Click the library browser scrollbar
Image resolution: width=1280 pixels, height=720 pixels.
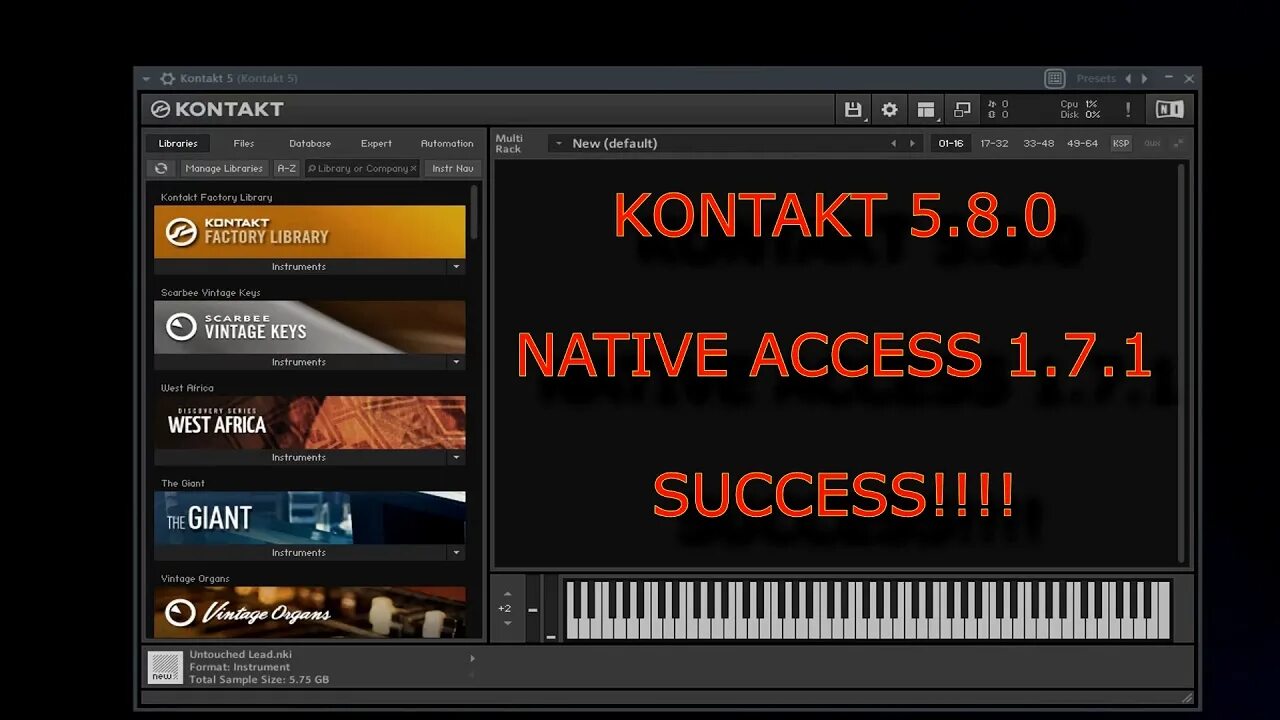474,212
